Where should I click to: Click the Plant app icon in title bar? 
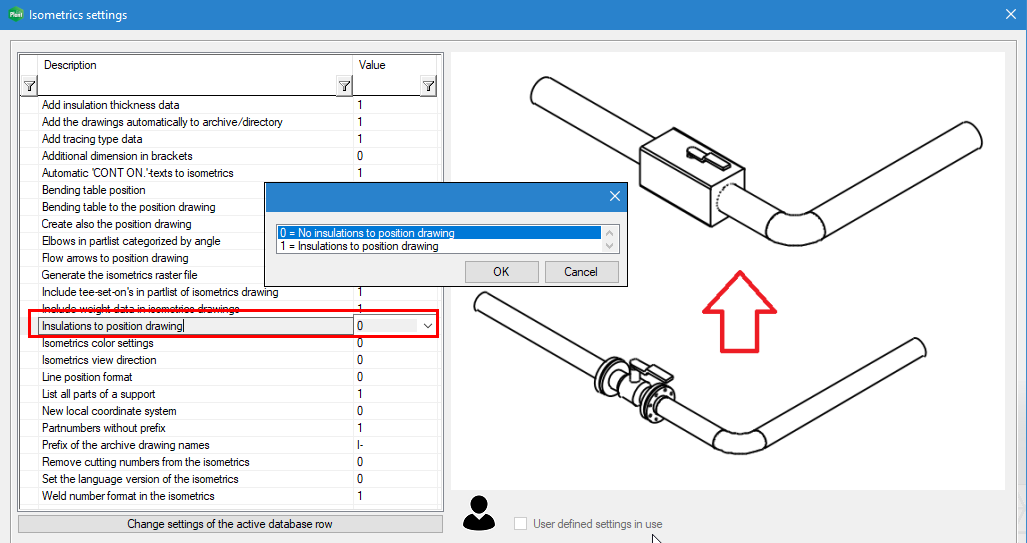click(16, 14)
